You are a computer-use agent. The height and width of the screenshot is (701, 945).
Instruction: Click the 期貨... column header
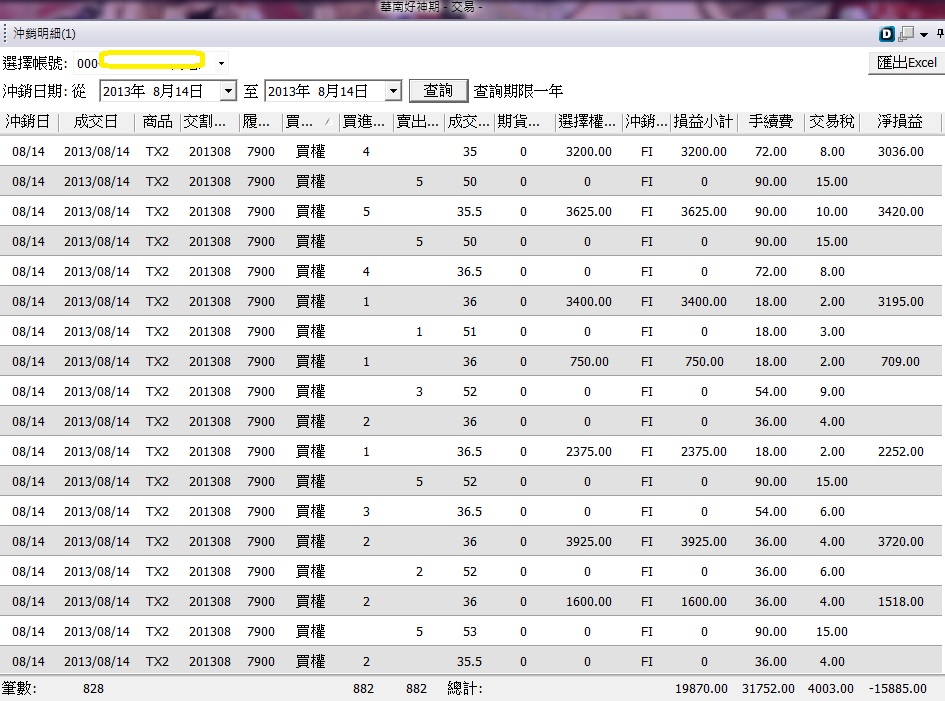tap(524, 122)
